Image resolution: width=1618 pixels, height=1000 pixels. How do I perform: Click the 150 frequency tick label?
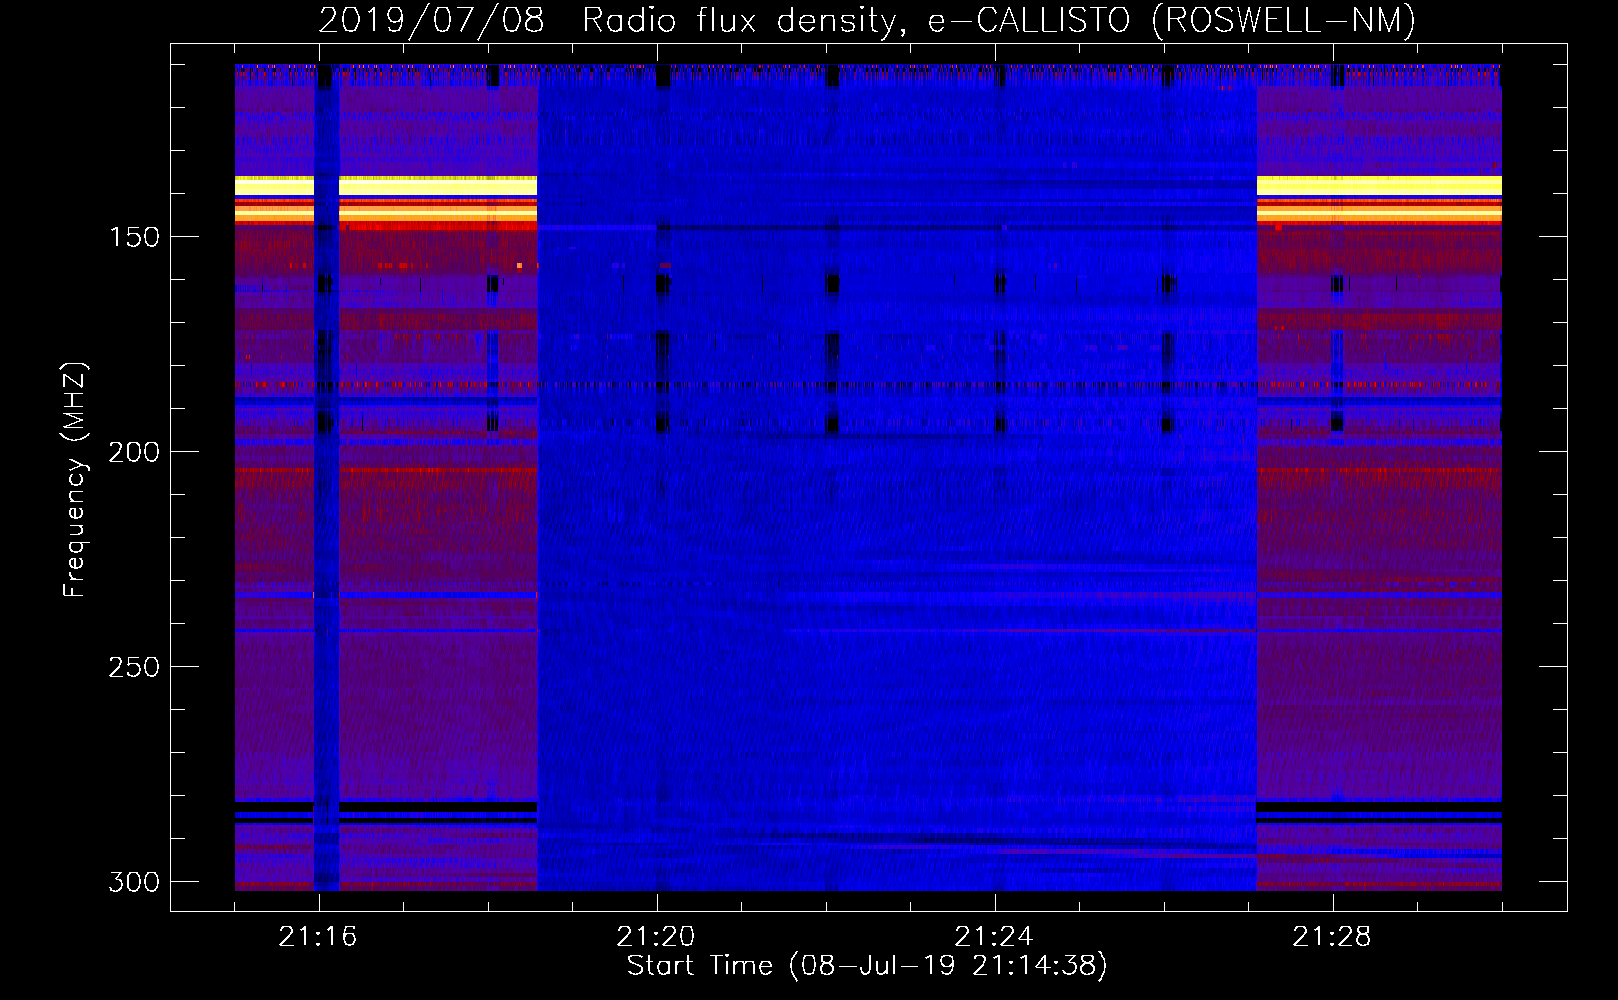coord(134,237)
